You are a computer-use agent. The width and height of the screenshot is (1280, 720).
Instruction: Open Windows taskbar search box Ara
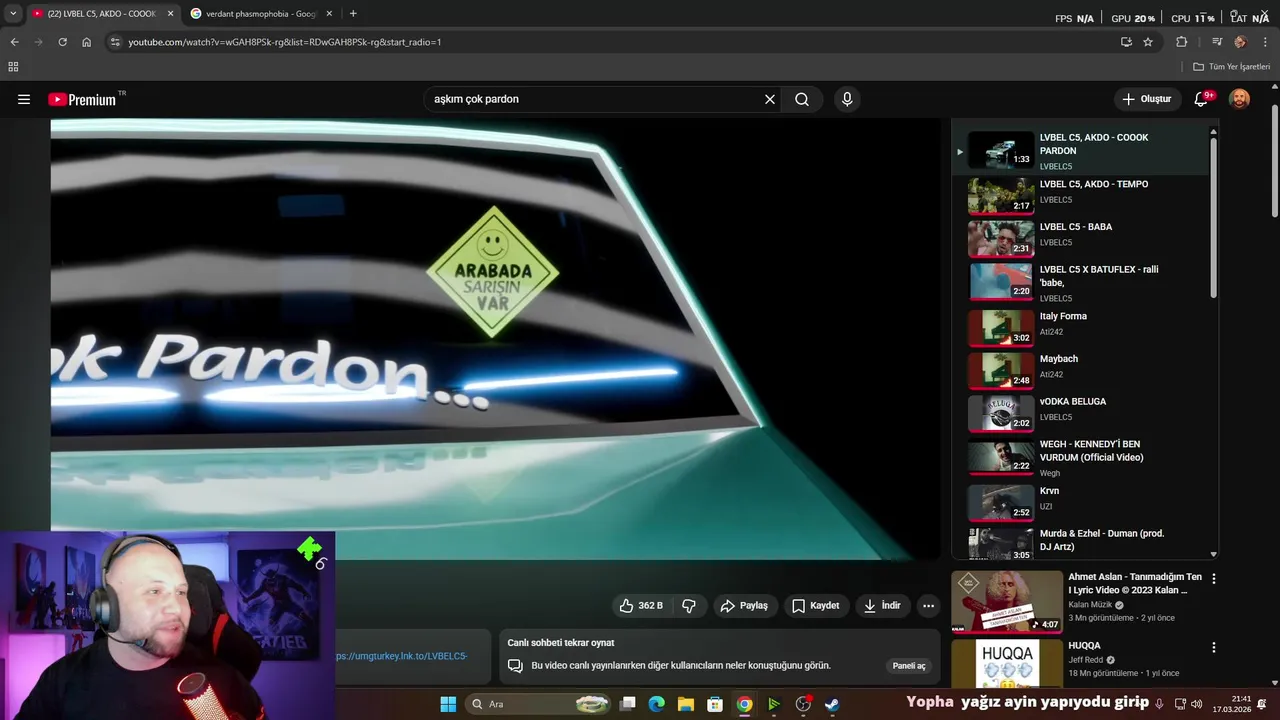click(x=539, y=704)
